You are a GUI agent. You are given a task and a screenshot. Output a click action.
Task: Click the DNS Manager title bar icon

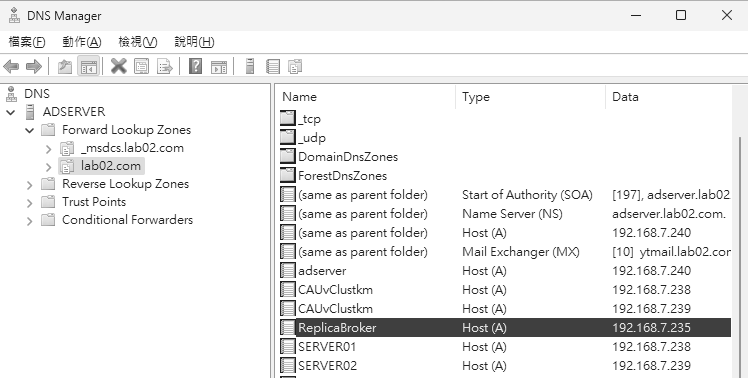click(x=14, y=15)
